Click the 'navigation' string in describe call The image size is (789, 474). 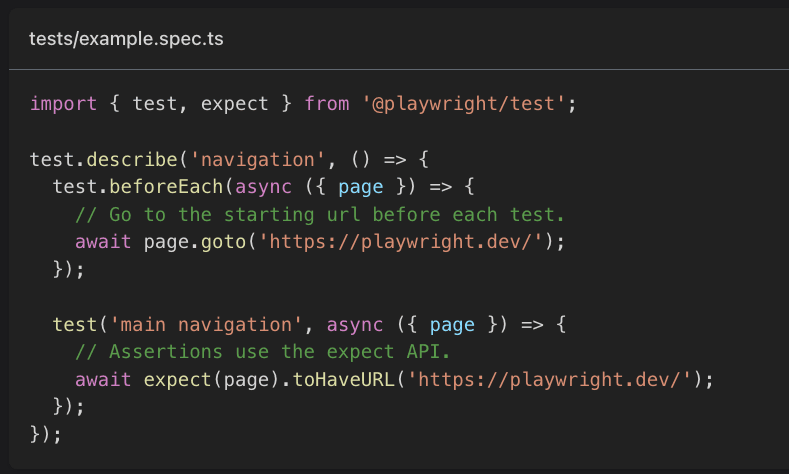tap(228, 160)
